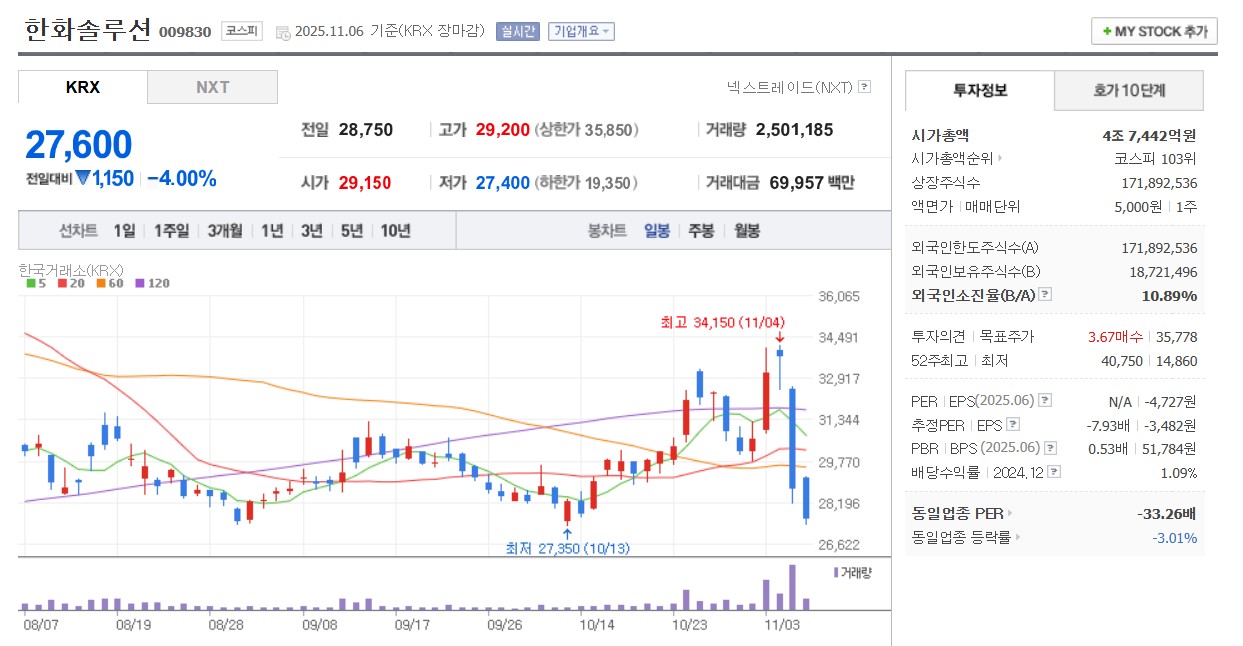
Task: Click the orange 60-day legend color swatch
Action: coord(101,283)
